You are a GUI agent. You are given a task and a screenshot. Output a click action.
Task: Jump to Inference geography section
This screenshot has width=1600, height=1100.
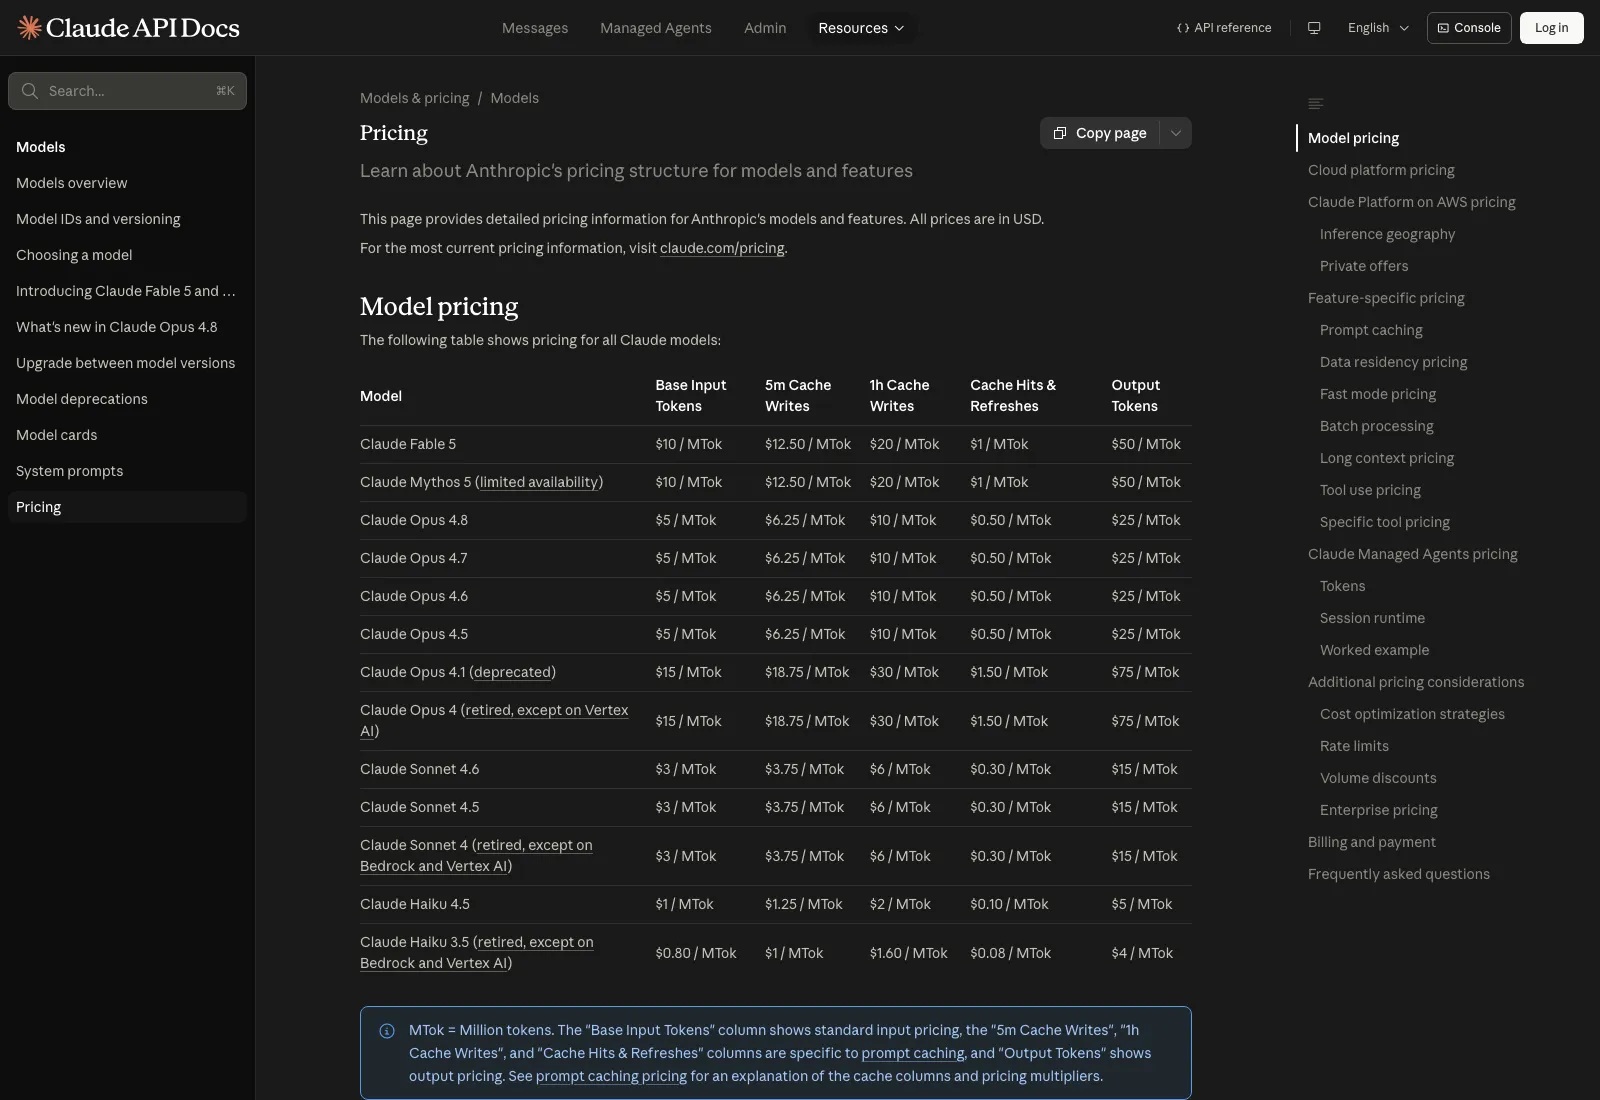[1387, 234]
